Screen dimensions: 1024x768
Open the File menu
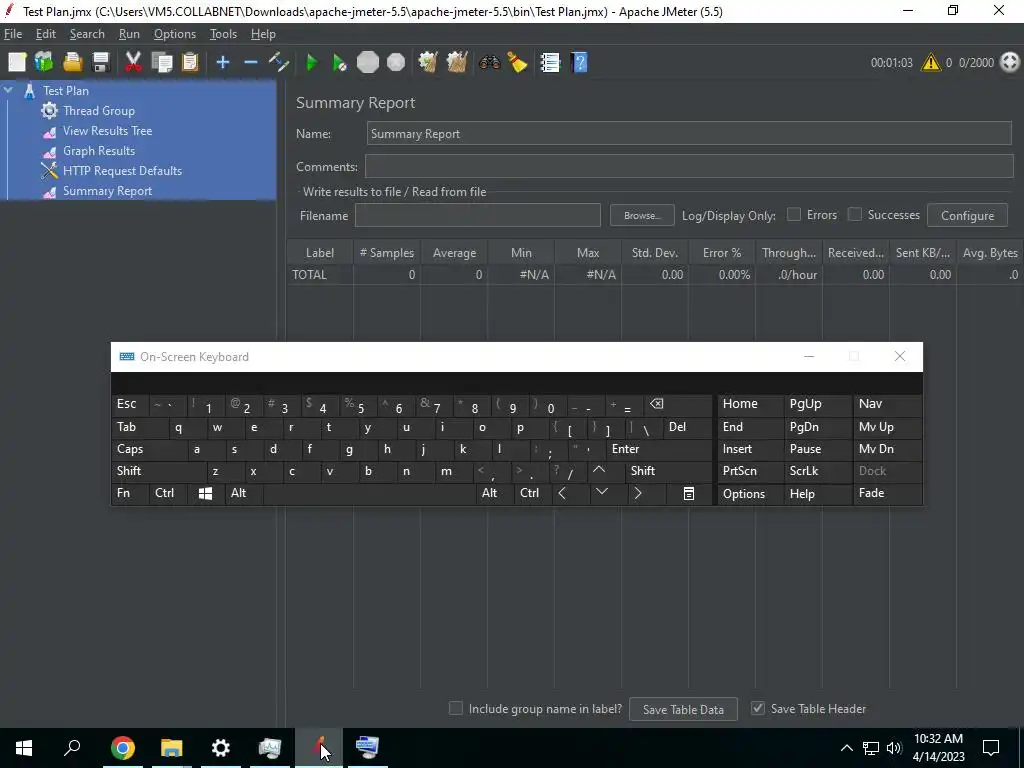[x=13, y=34]
